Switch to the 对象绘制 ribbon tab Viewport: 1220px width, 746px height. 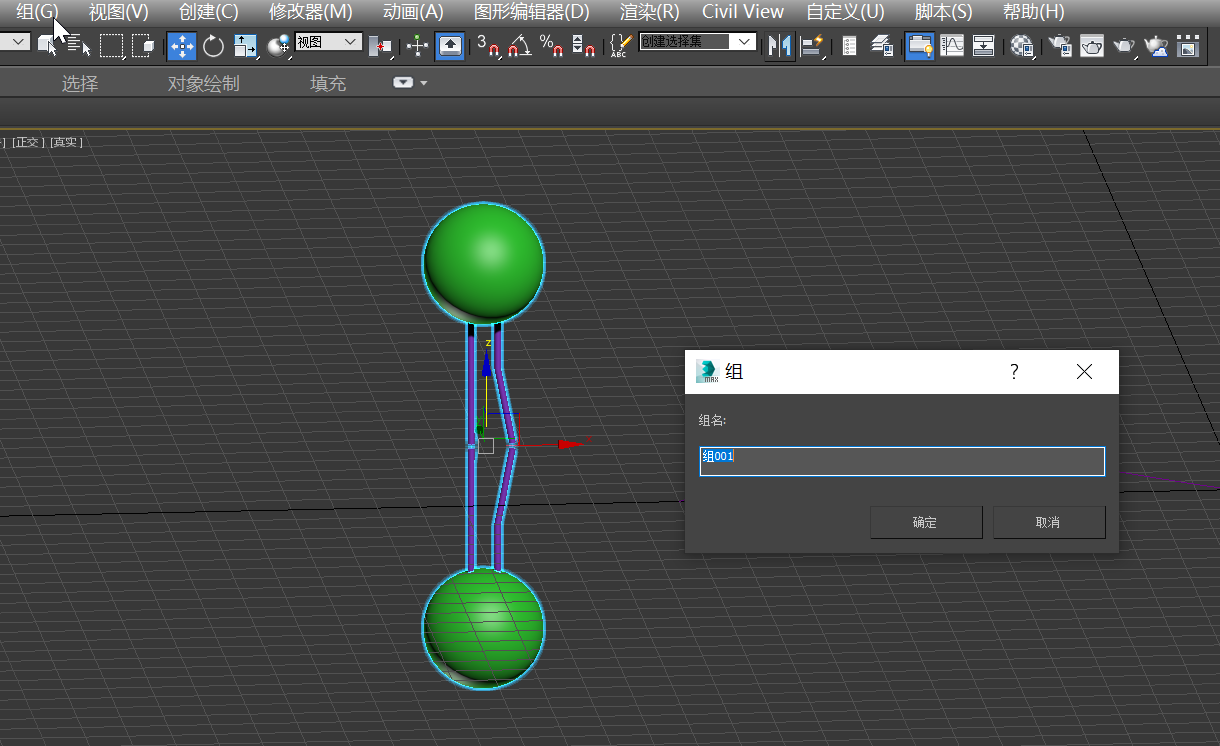(204, 84)
